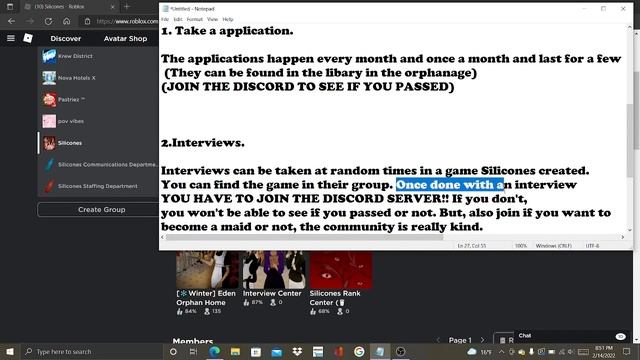Open the browser tab actions menu icon

coord(10,7)
